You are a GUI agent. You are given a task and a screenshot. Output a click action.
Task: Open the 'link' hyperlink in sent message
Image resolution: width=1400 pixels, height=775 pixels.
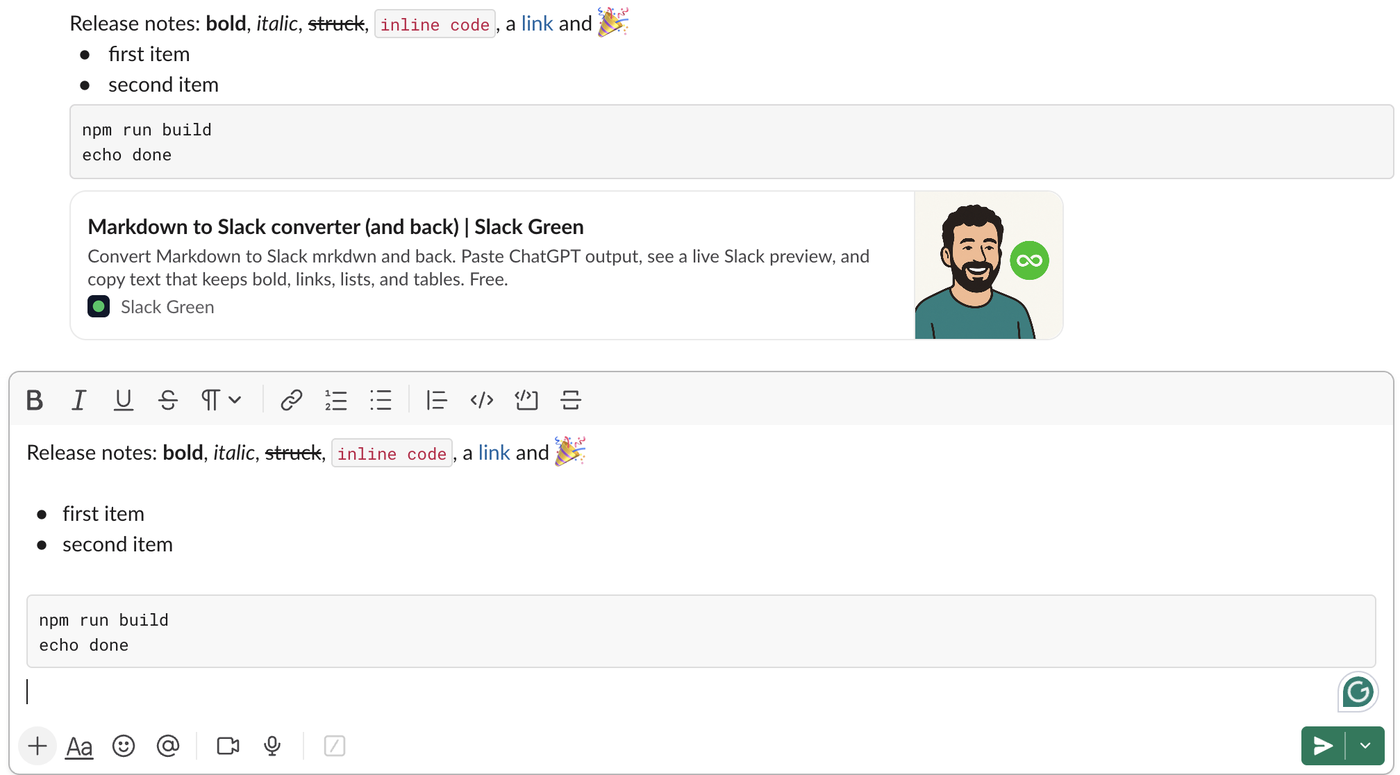[x=537, y=24]
